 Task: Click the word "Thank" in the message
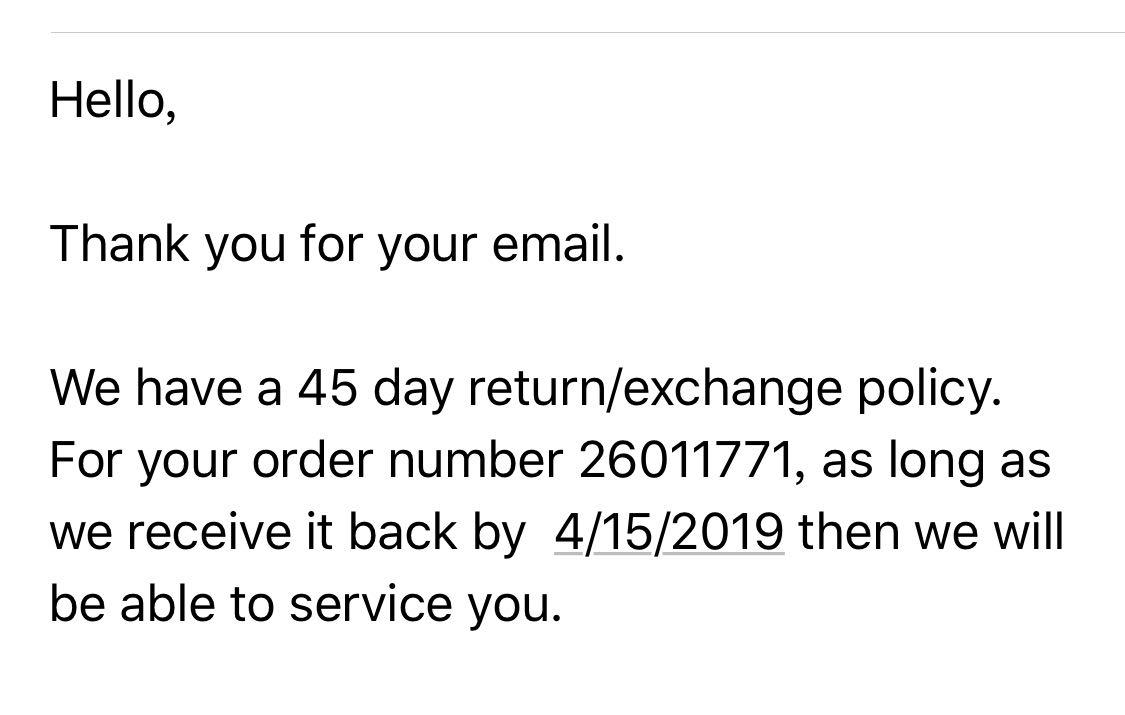pos(118,244)
